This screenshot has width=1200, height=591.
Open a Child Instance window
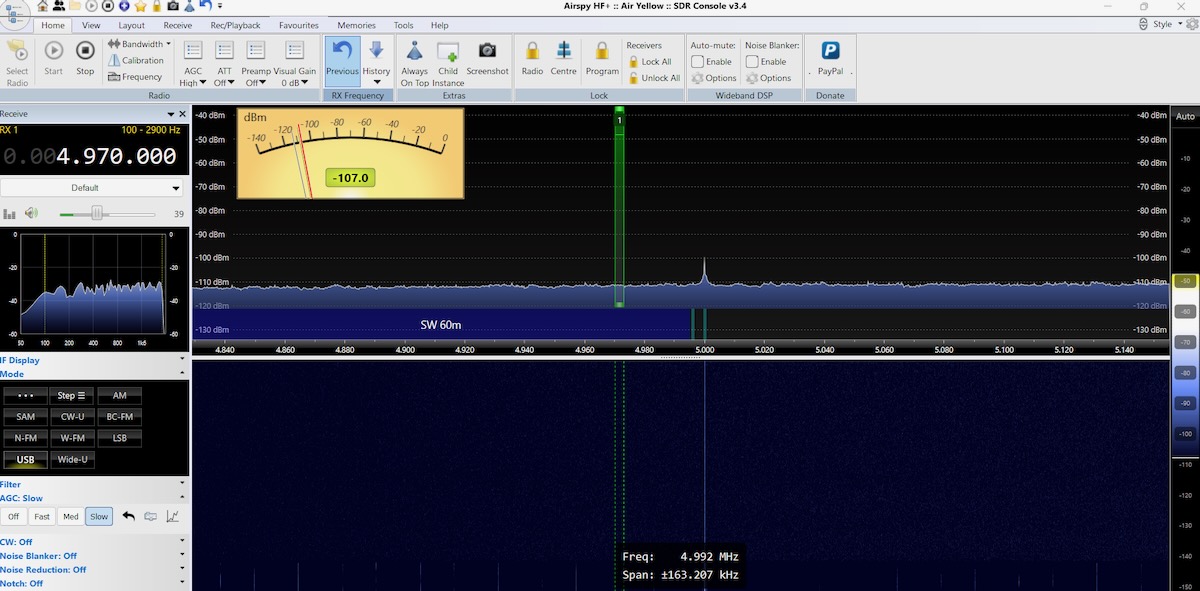pyautogui.click(x=448, y=51)
